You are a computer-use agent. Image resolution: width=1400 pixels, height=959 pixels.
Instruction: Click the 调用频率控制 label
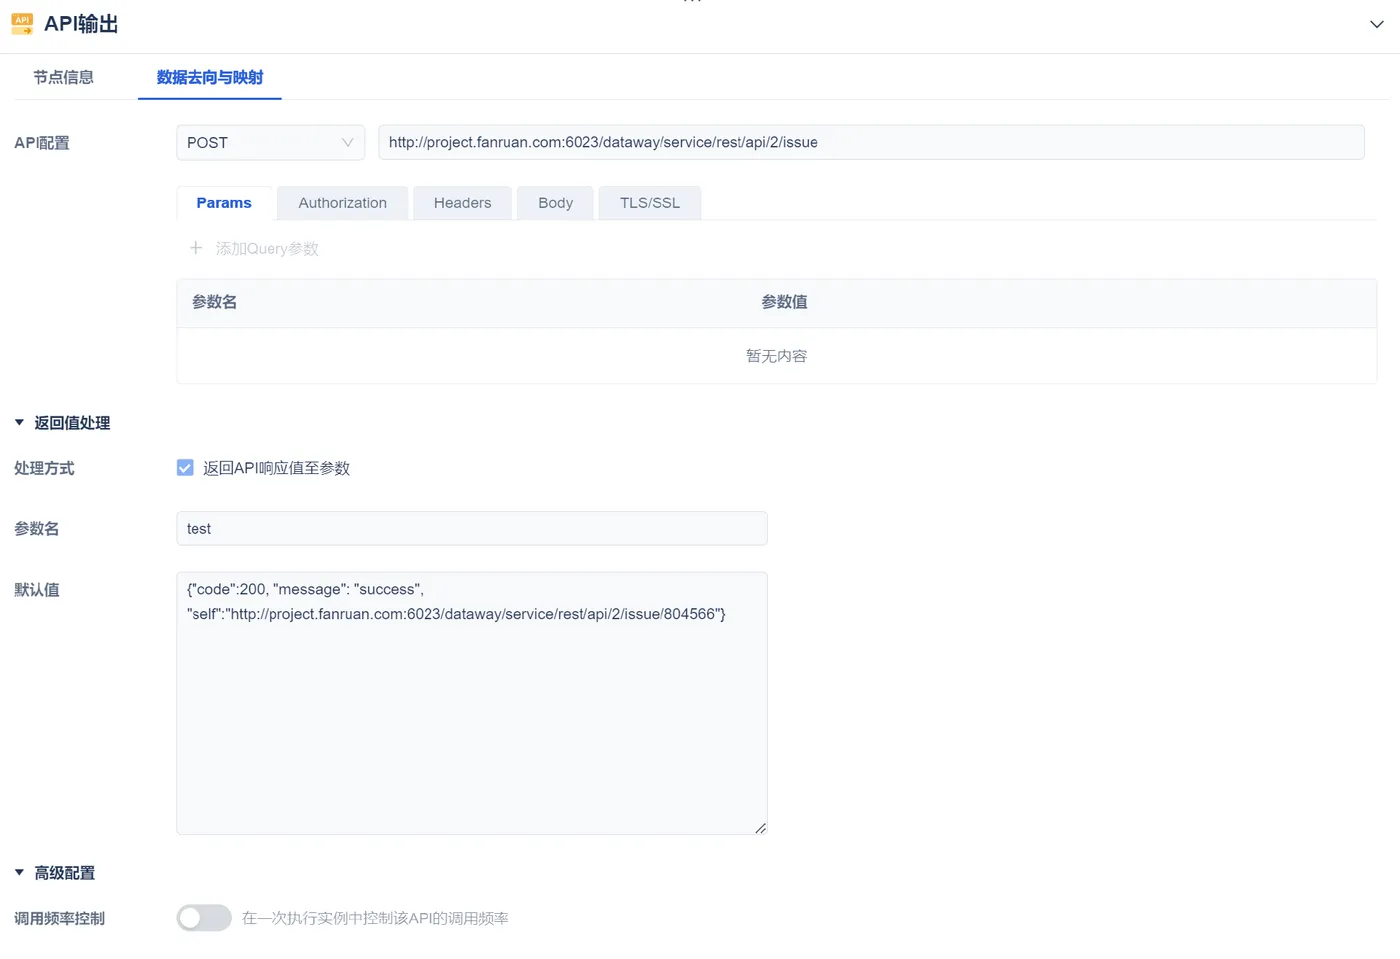click(x=59, y=918)
